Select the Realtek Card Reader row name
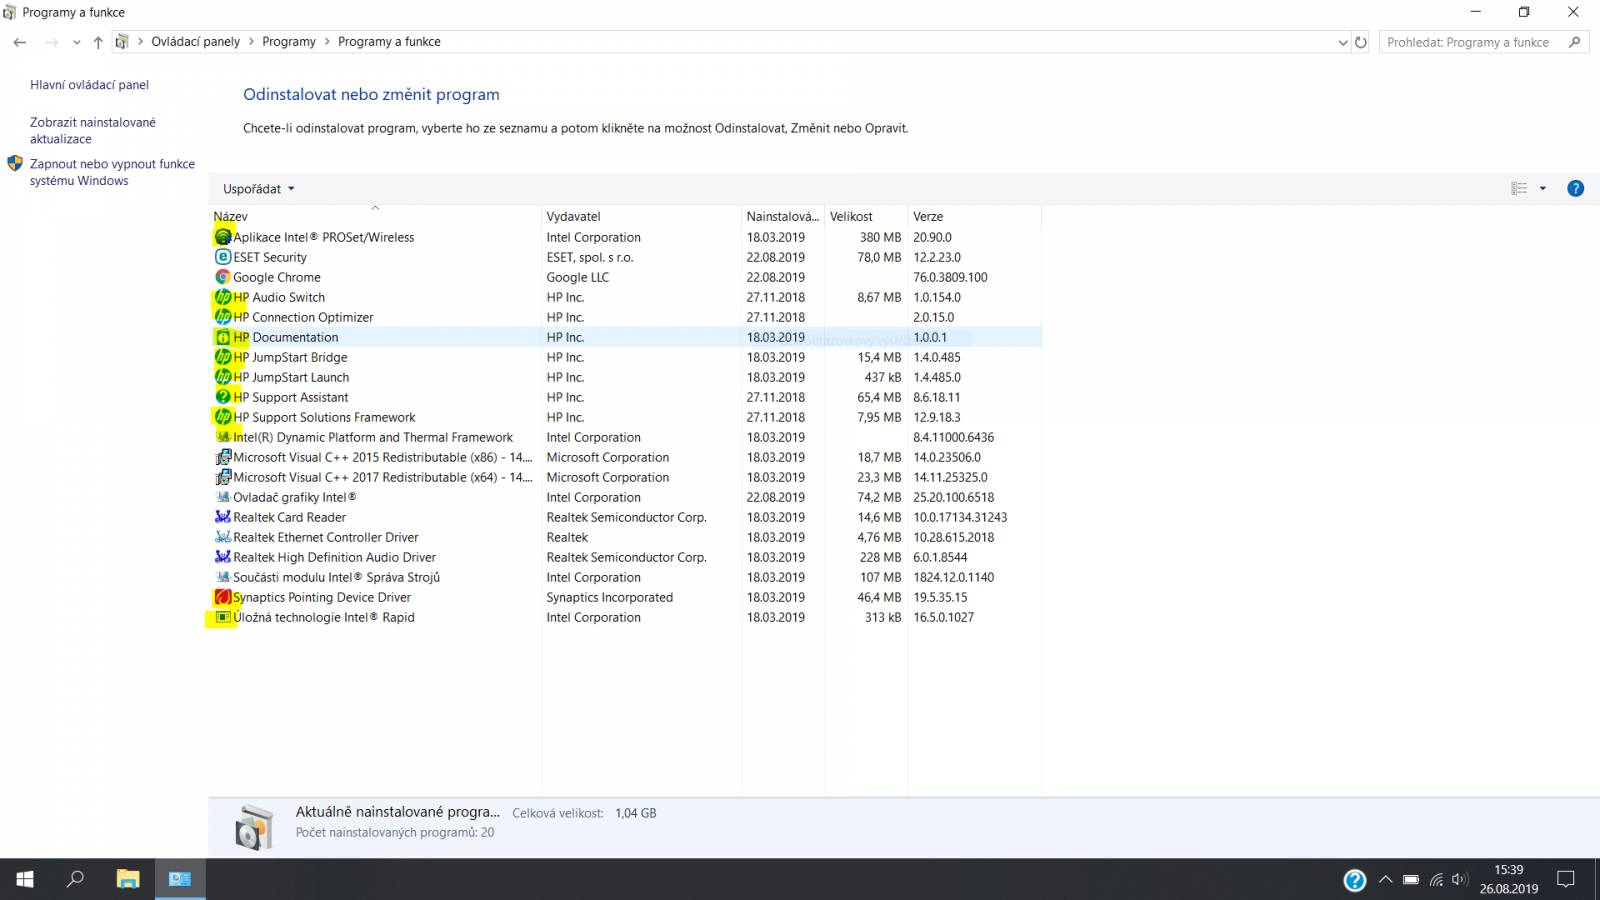 click(289, 517)
